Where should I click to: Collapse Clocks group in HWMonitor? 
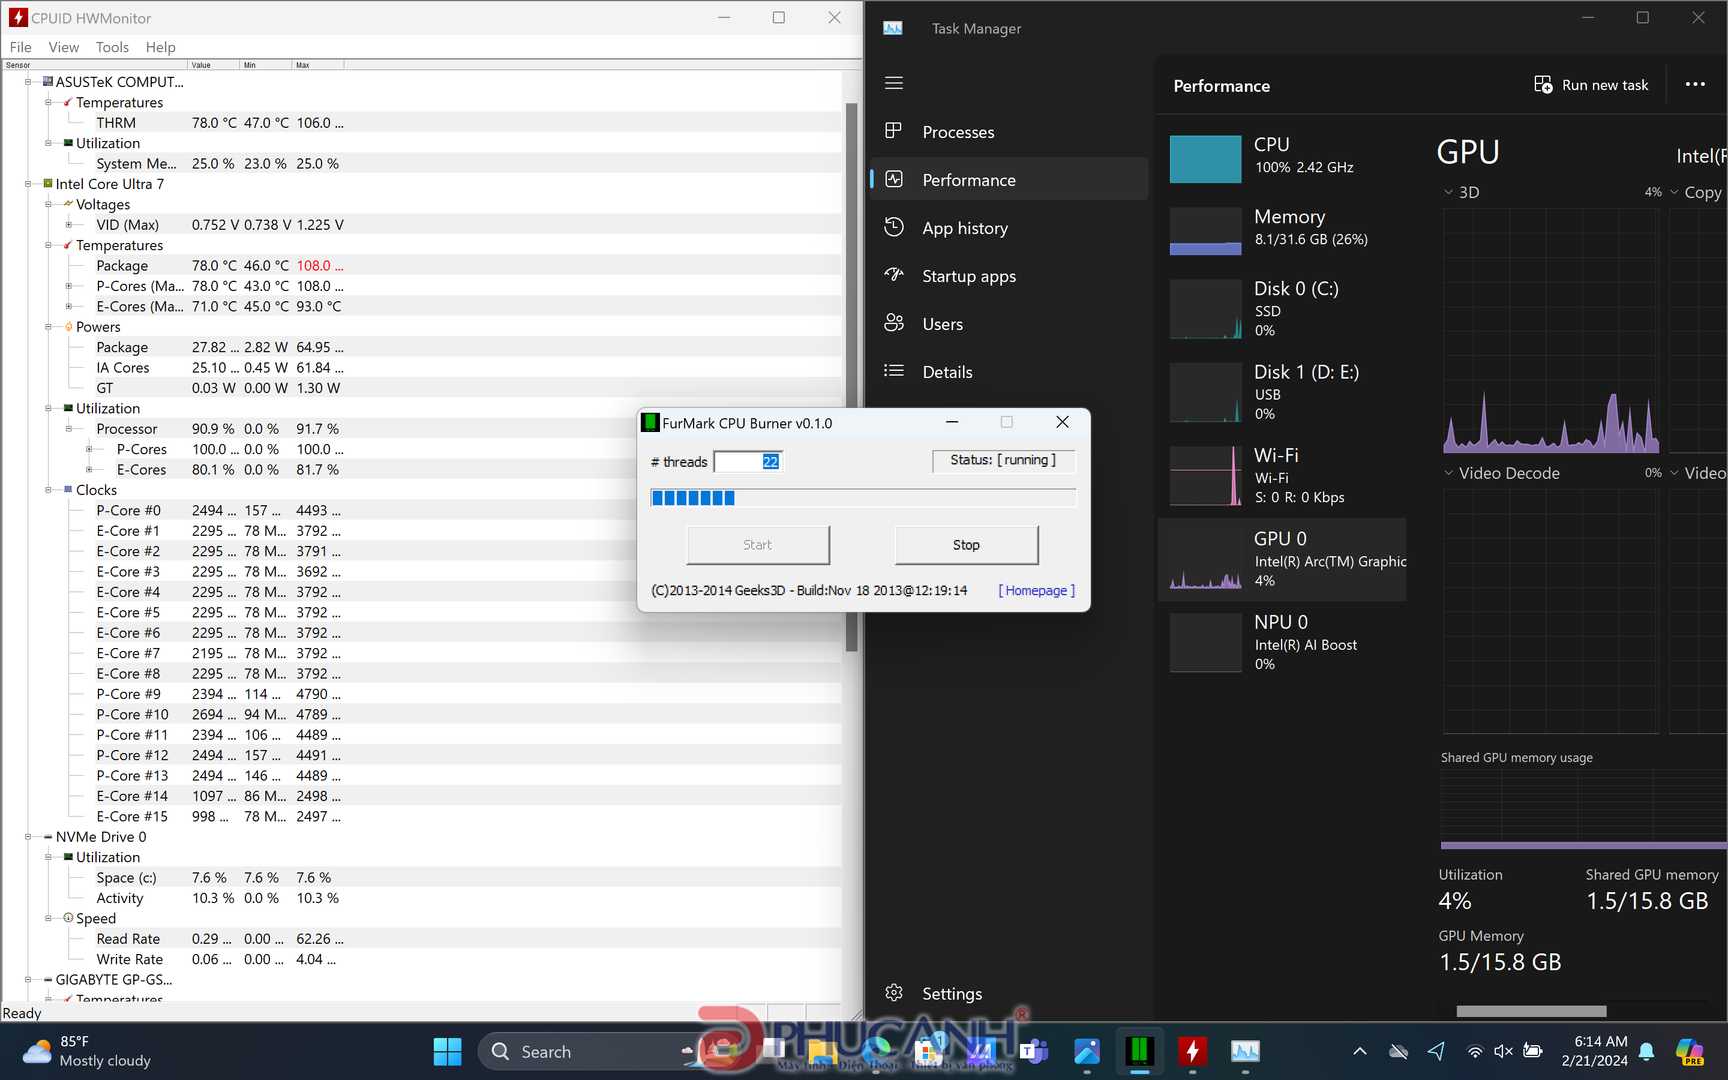48,490
